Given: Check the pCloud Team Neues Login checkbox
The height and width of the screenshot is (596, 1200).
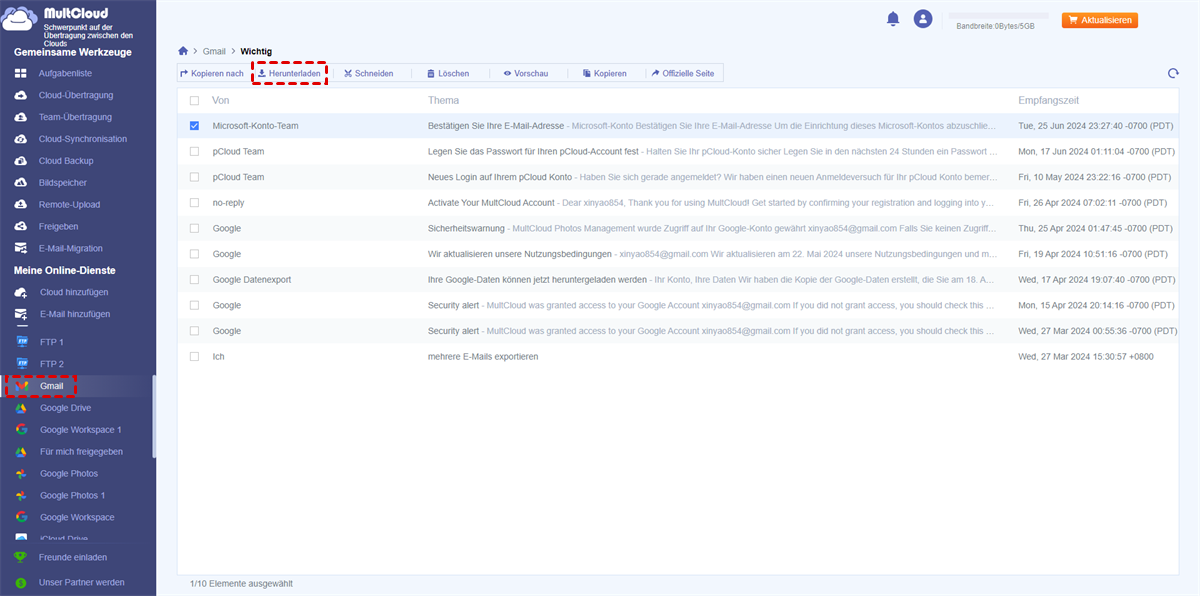Looking at the screenshot, I should [x=194, y=177].
